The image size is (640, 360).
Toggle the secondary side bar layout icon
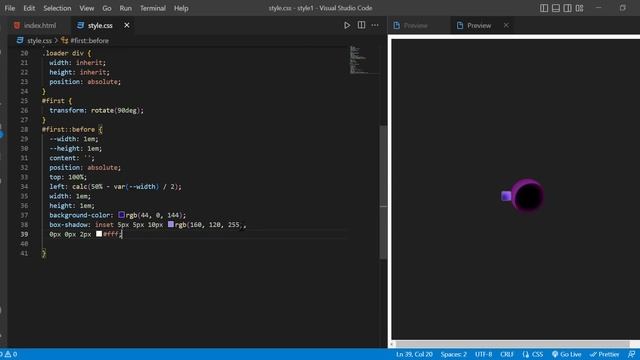(x=567, y=8)
